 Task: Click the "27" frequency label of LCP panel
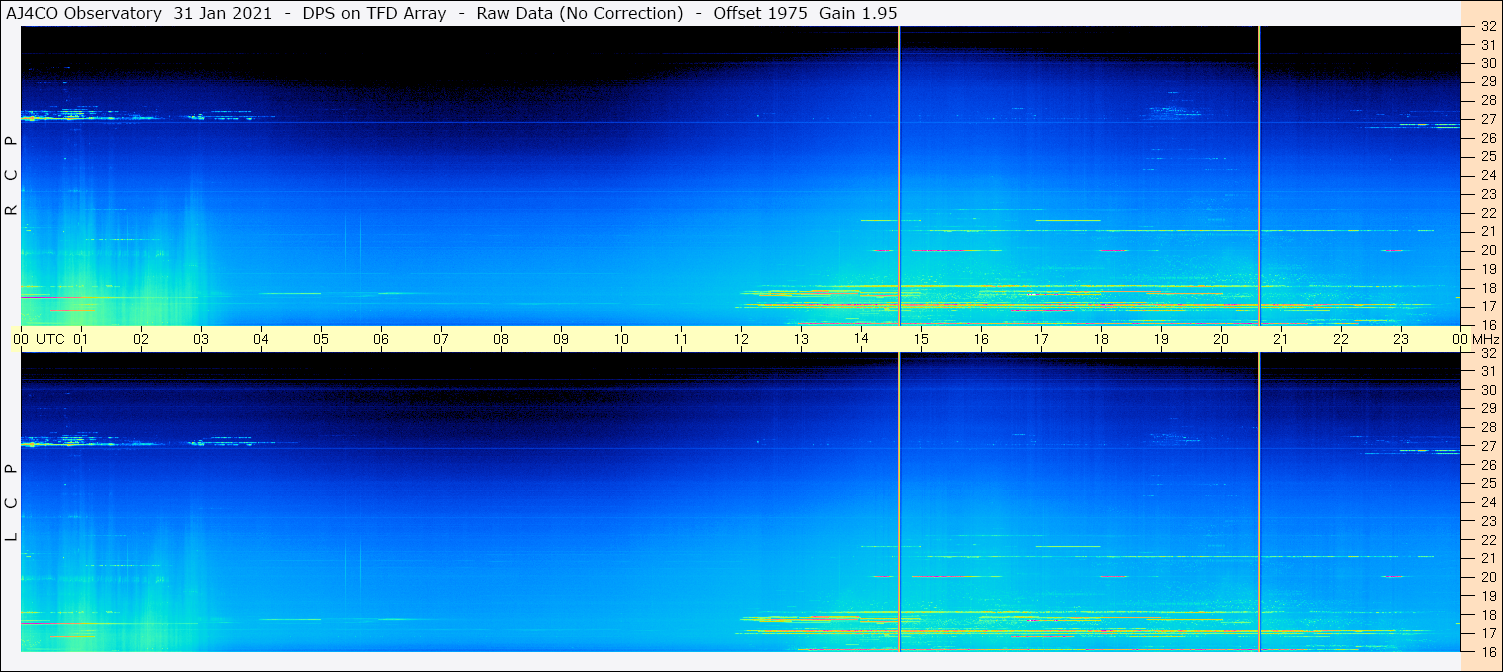tap(1487, 446)
